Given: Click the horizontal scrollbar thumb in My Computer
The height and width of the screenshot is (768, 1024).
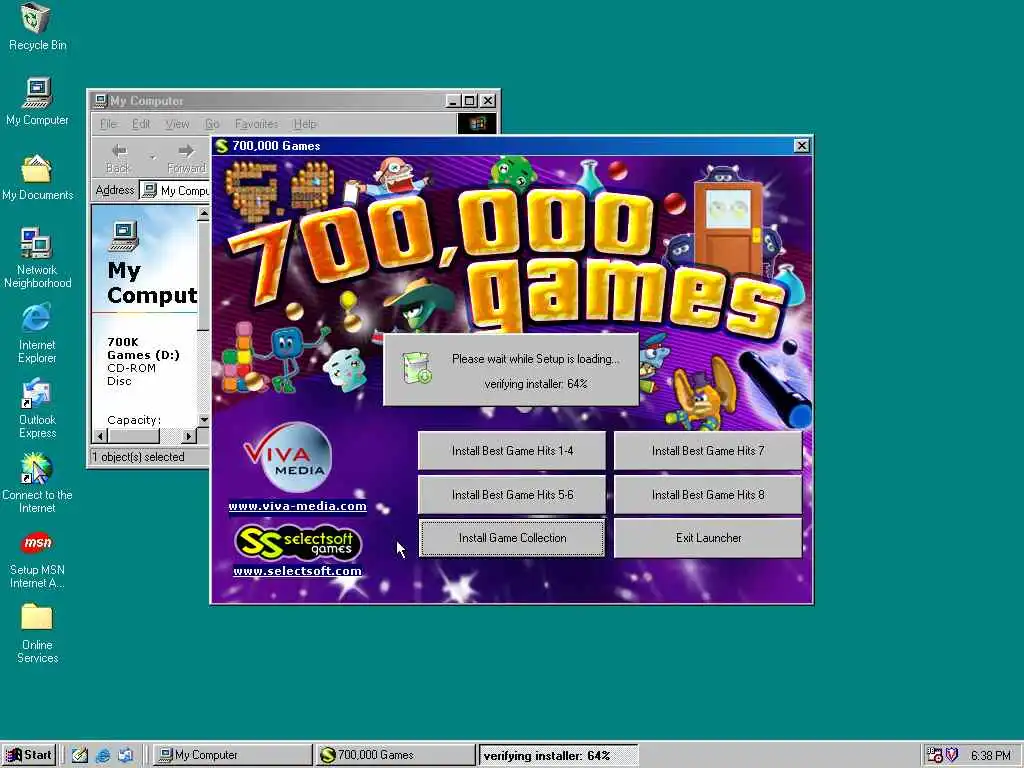Looking at the screenshot, I should click(133, 436).
